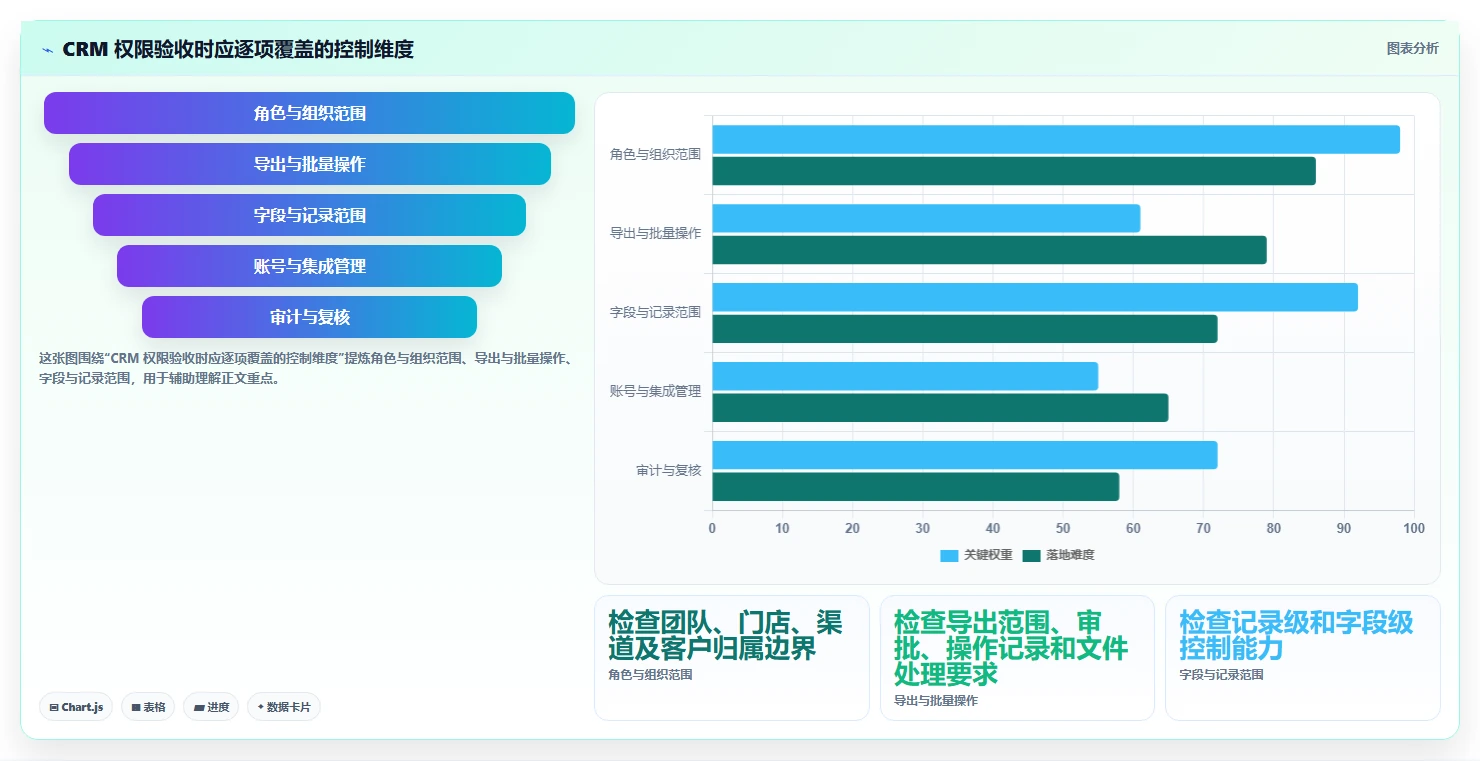
Task: Click the 导出与批量操作 chart axis label
Action: coord(655,233)
